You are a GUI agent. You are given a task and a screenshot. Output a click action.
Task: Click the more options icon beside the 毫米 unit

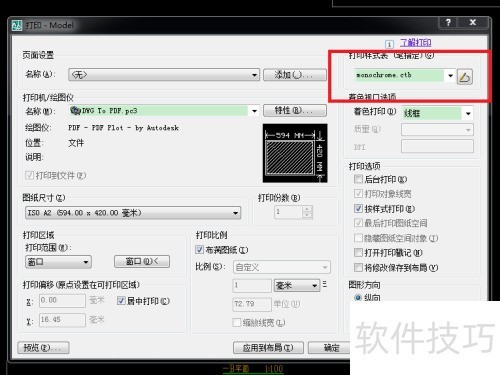pos(325,284)
